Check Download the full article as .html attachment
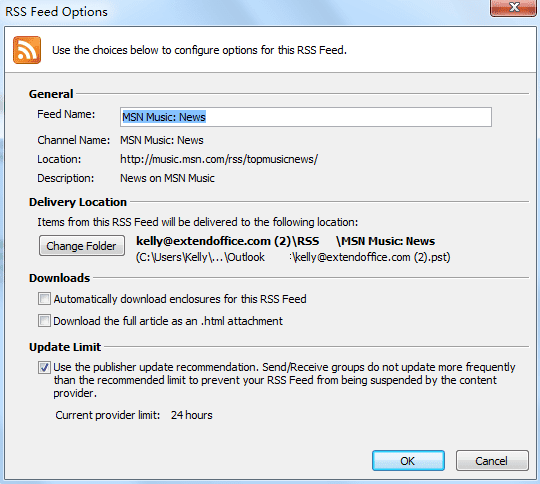The height and width of the screenshot is (484, 540). click(44, 321)
